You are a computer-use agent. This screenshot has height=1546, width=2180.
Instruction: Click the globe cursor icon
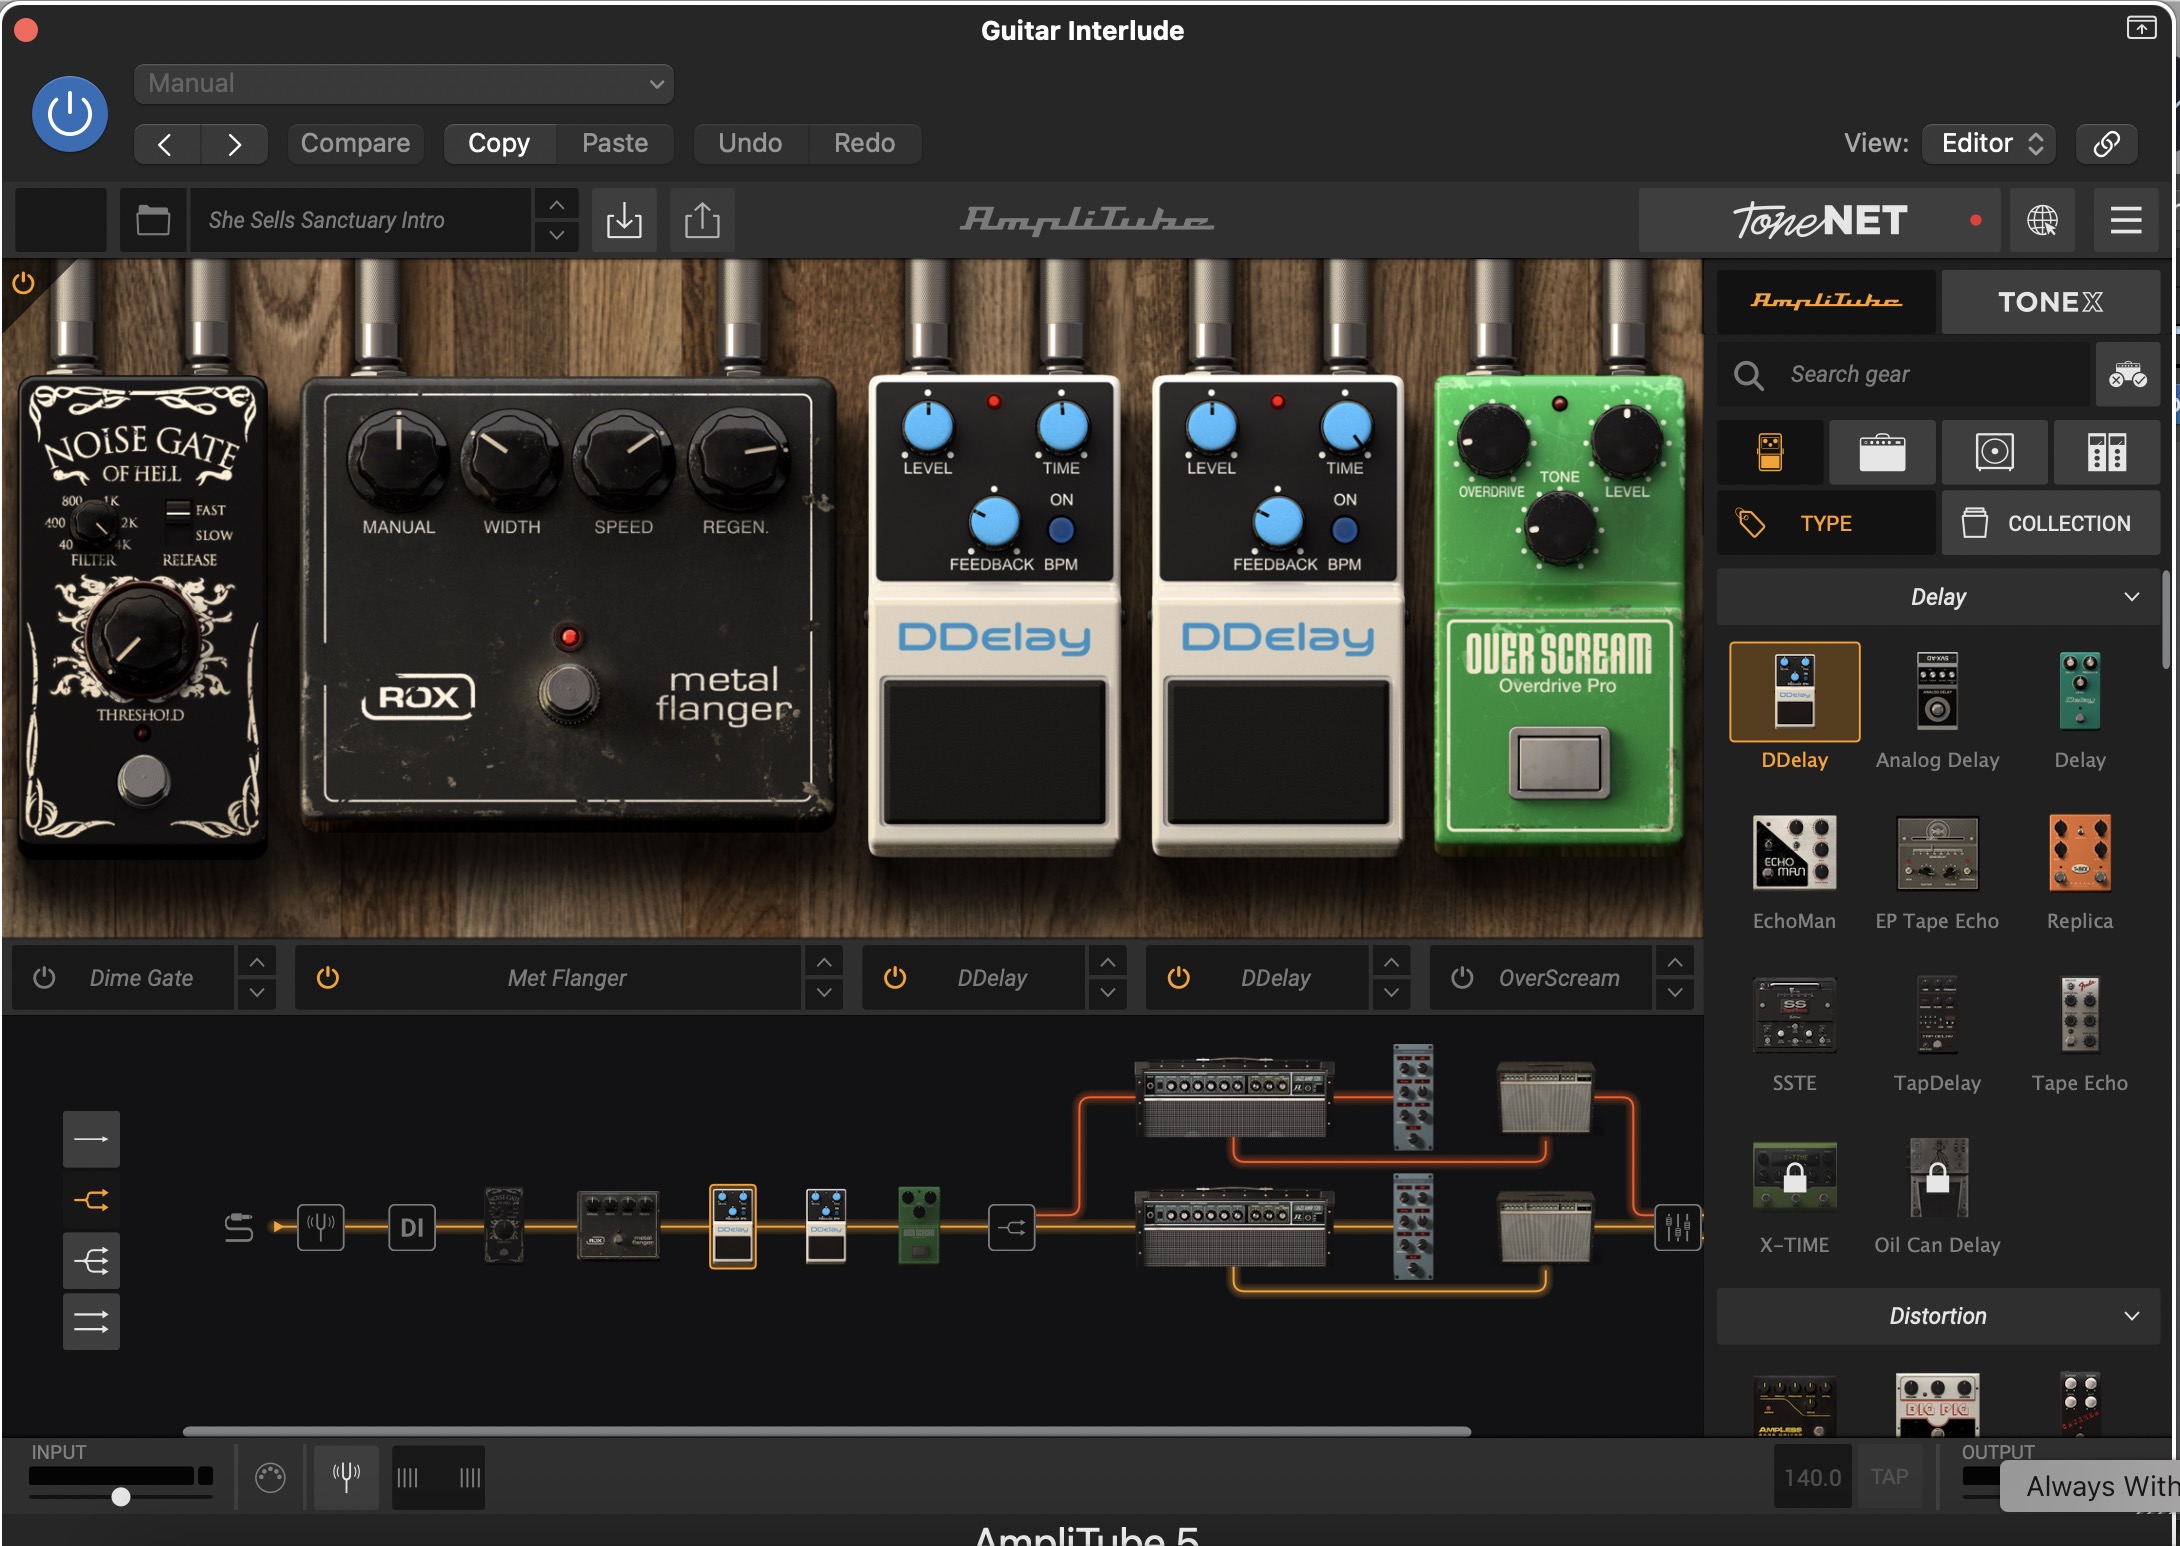coord(2042,220)
